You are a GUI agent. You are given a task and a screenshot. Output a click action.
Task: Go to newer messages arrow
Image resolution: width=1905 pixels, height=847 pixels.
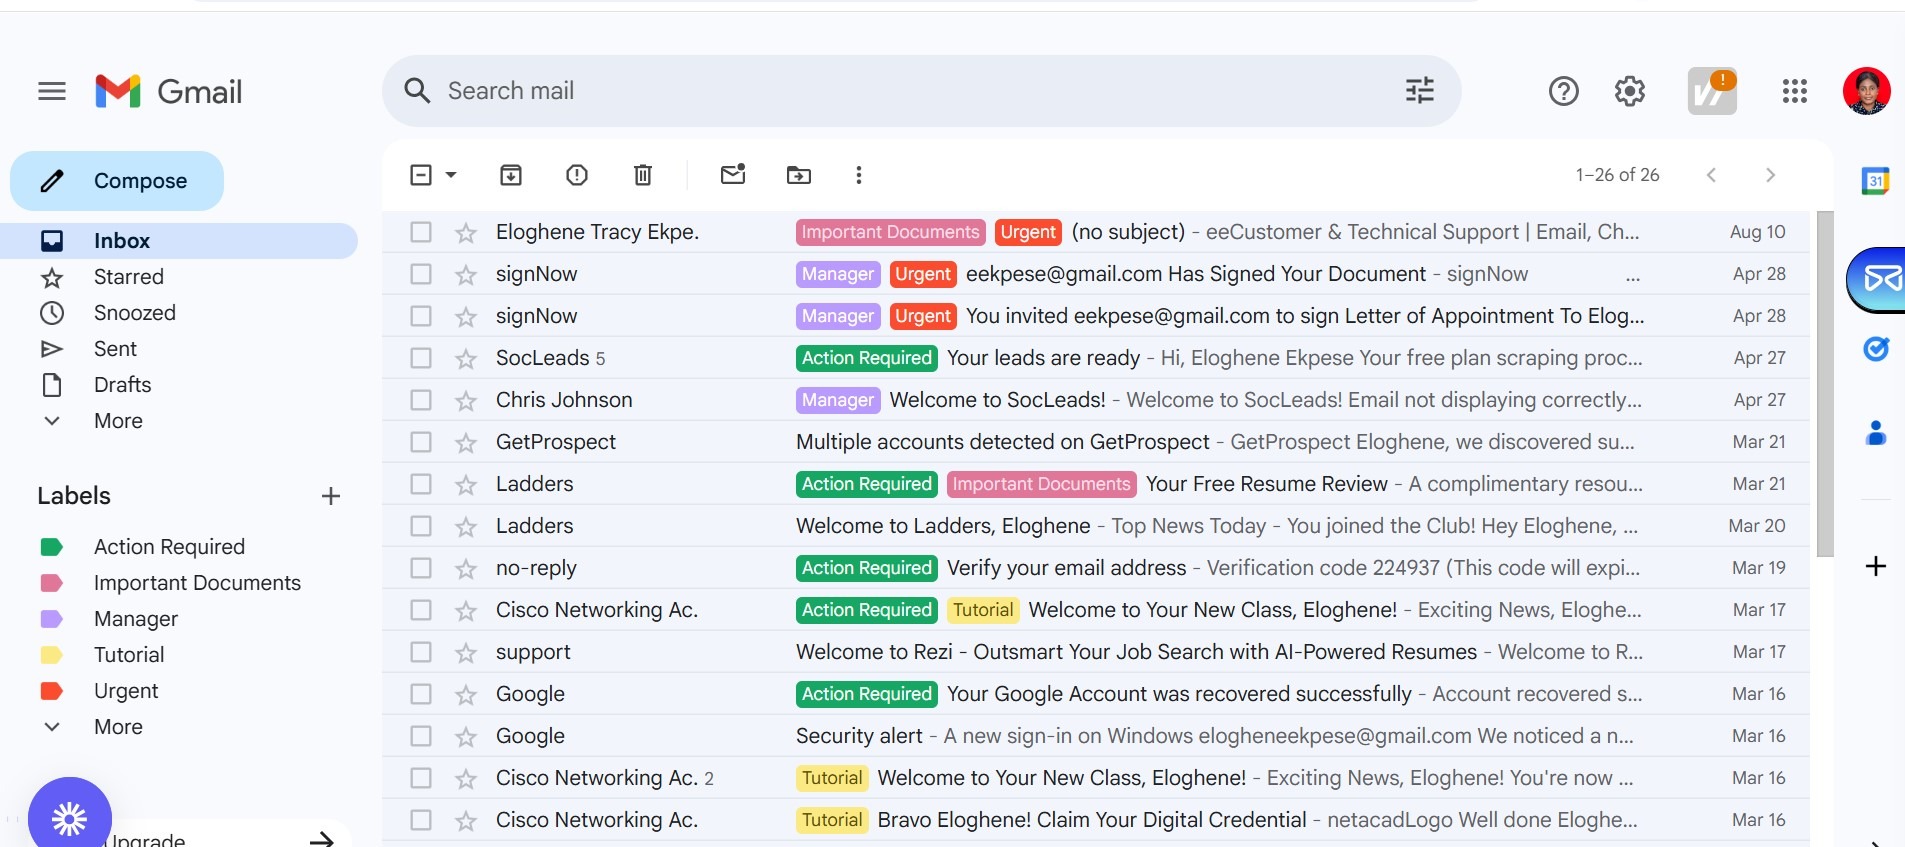1712,175
